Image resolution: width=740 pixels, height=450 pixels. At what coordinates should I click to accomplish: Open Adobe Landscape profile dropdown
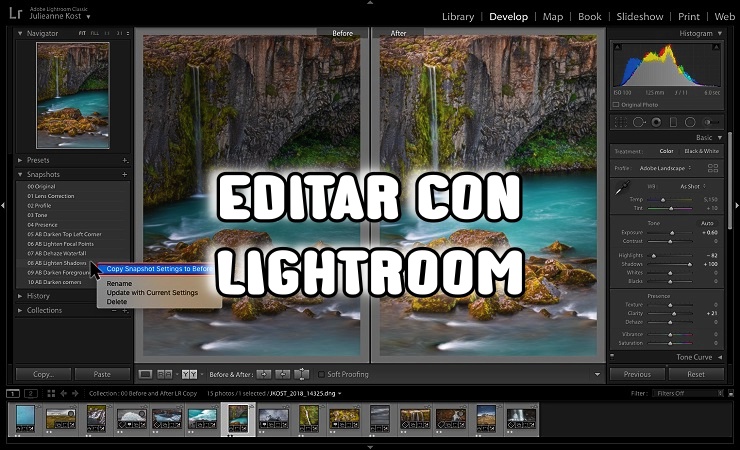[x=665, y=168]
